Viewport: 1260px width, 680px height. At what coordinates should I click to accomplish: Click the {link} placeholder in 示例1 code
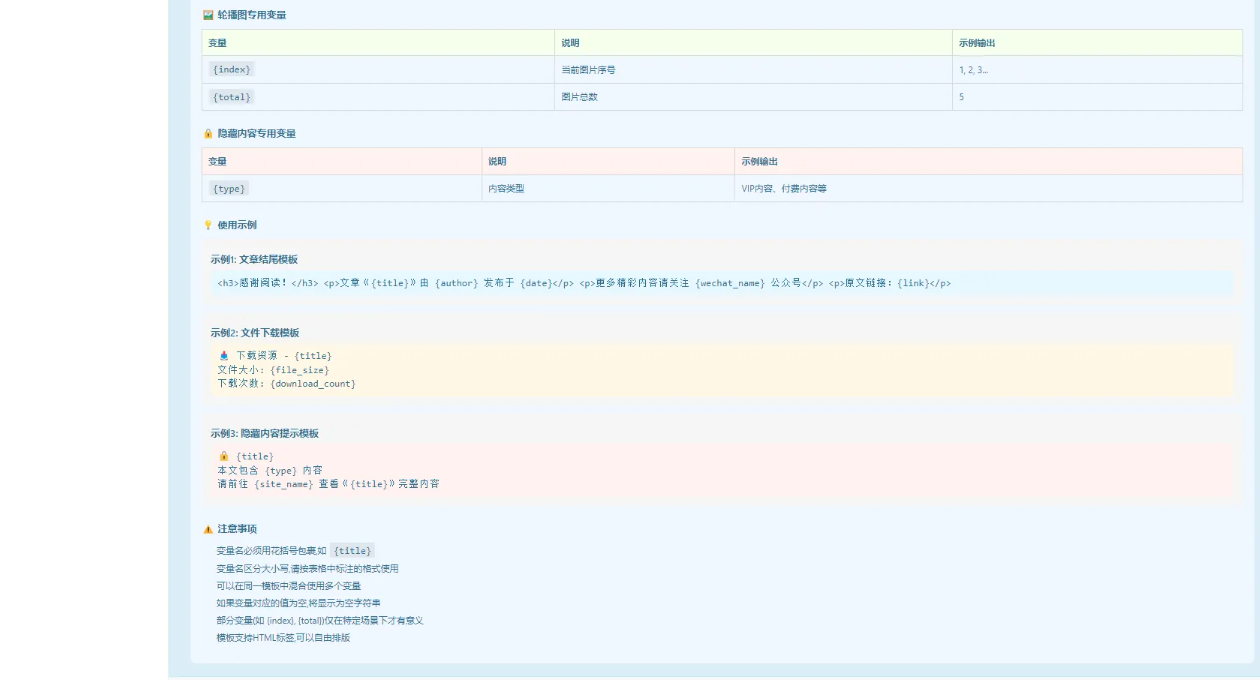912,283
